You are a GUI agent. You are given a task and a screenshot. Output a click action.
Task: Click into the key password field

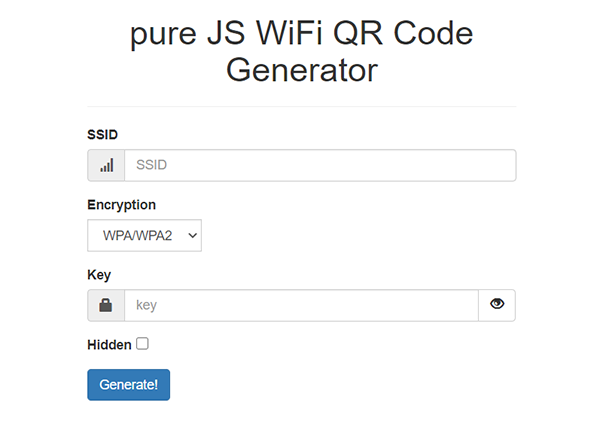(x=300, y=305)
